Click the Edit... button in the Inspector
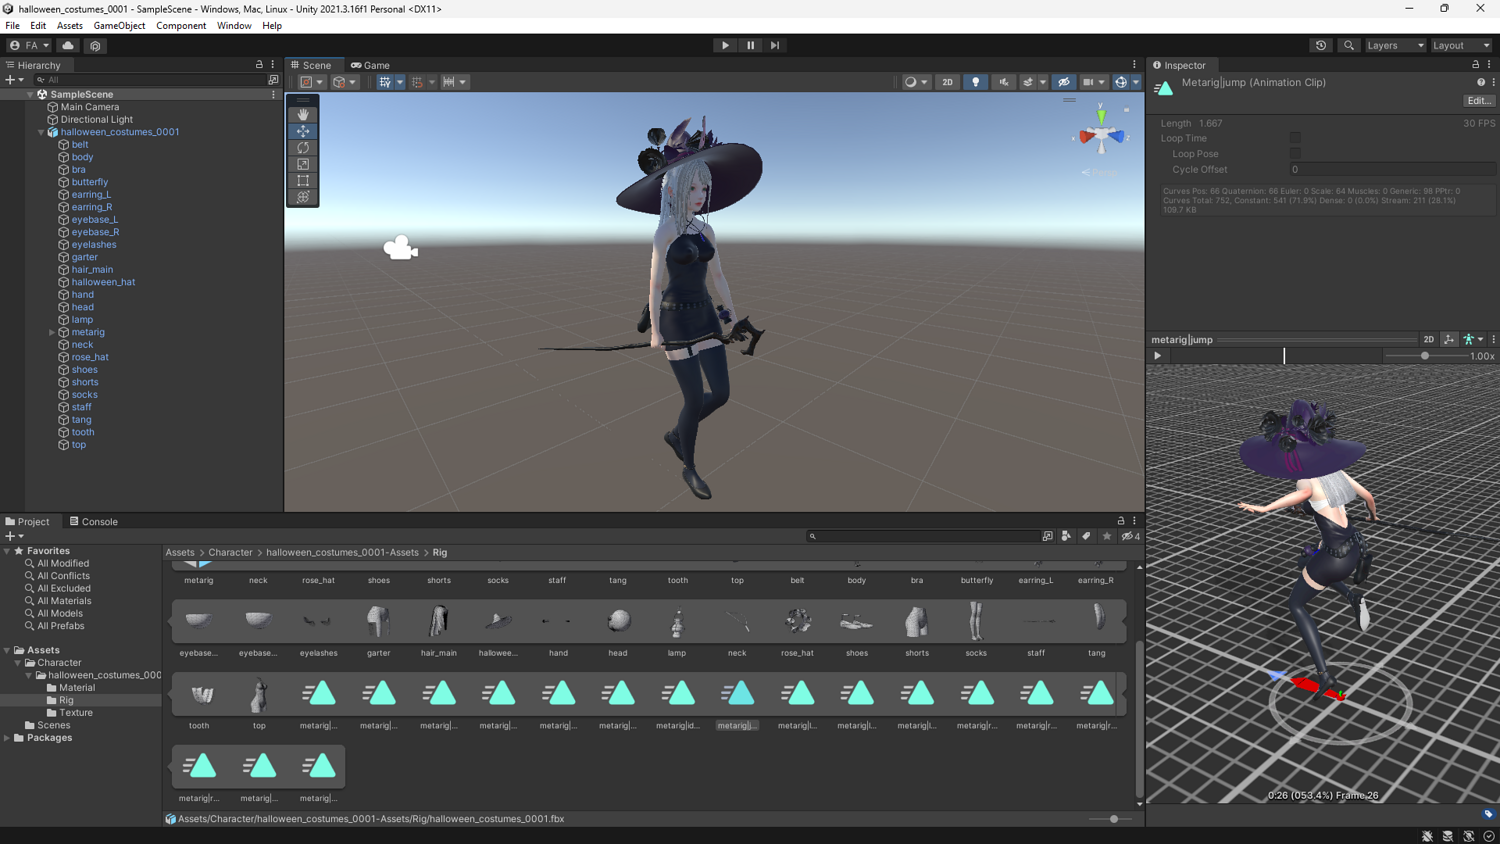1500x844 pixels. point(1478,100)
